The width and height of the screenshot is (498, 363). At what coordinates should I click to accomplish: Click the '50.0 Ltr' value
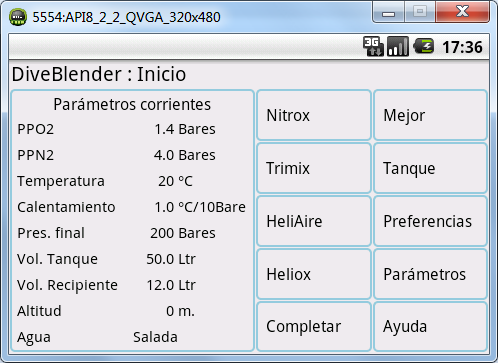[x=171, y=259]
